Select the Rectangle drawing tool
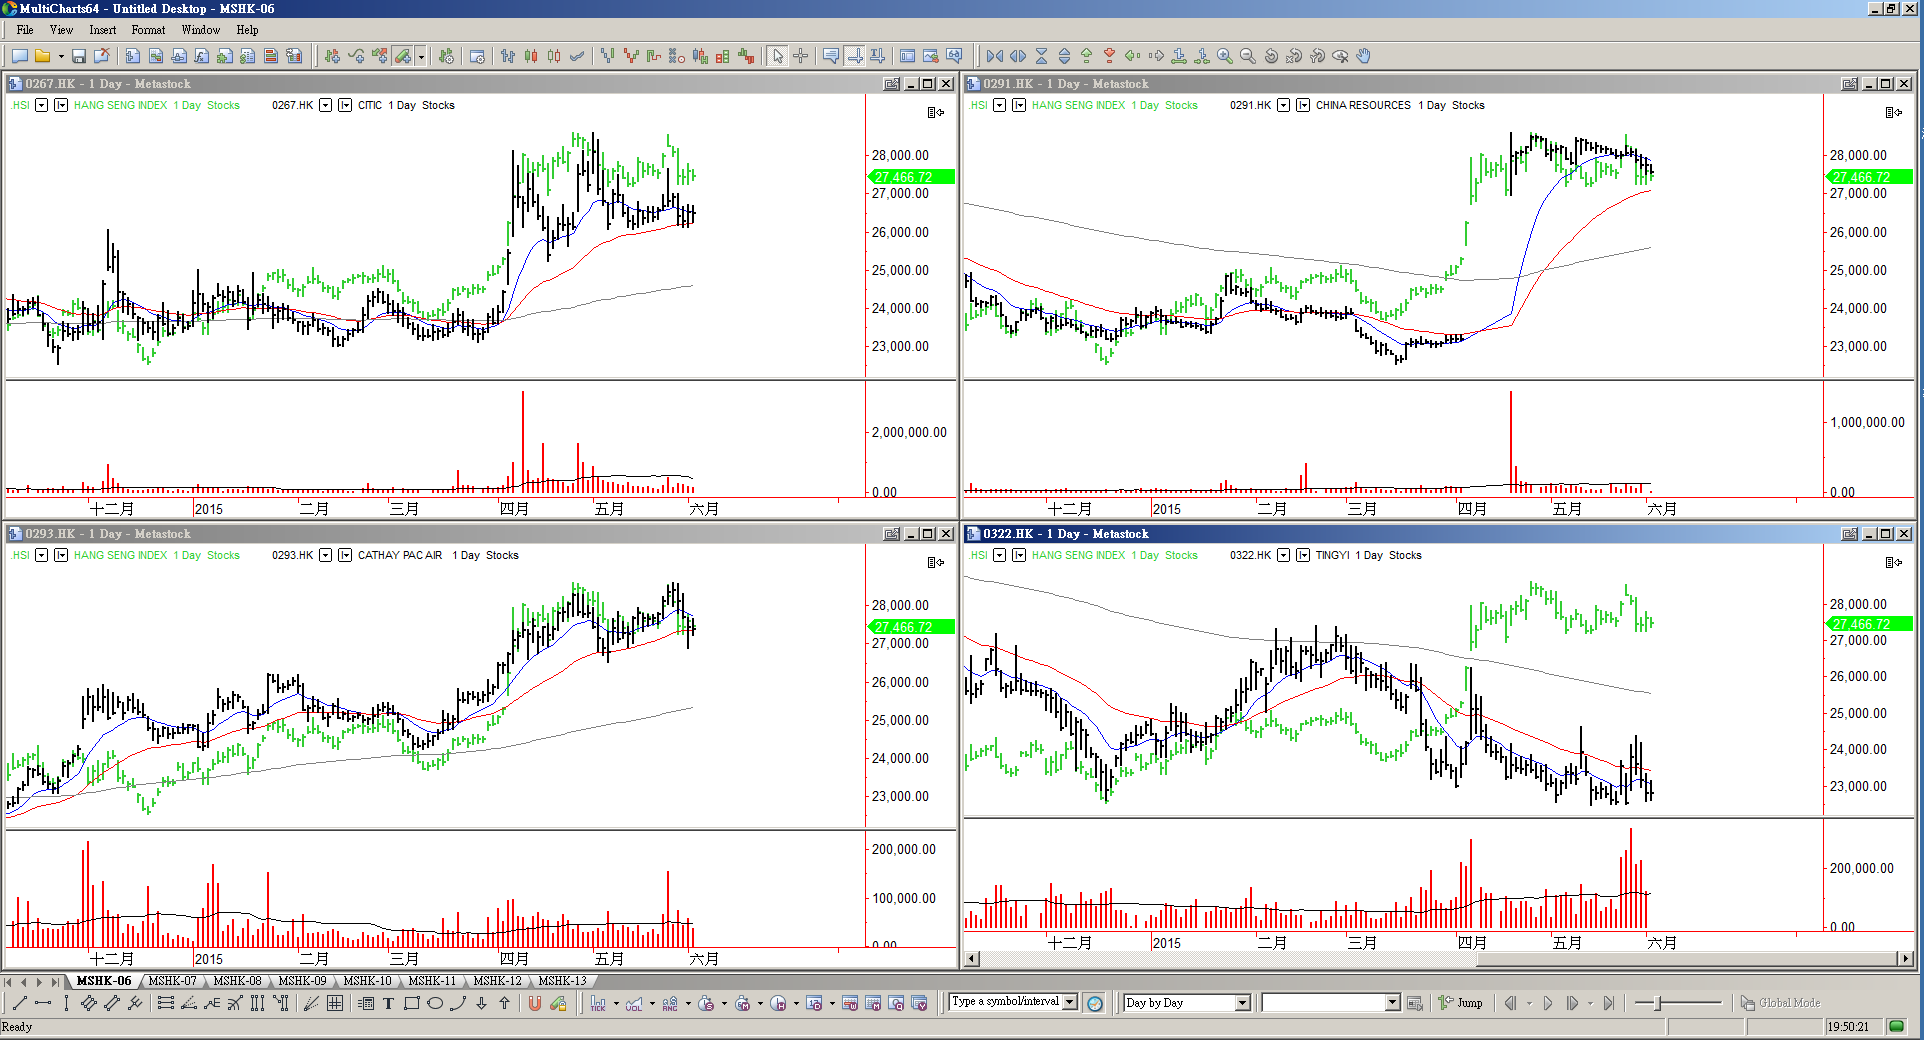Image resolution: width=1924 pixels, height=1057 pixels. tap(411, 1003)
